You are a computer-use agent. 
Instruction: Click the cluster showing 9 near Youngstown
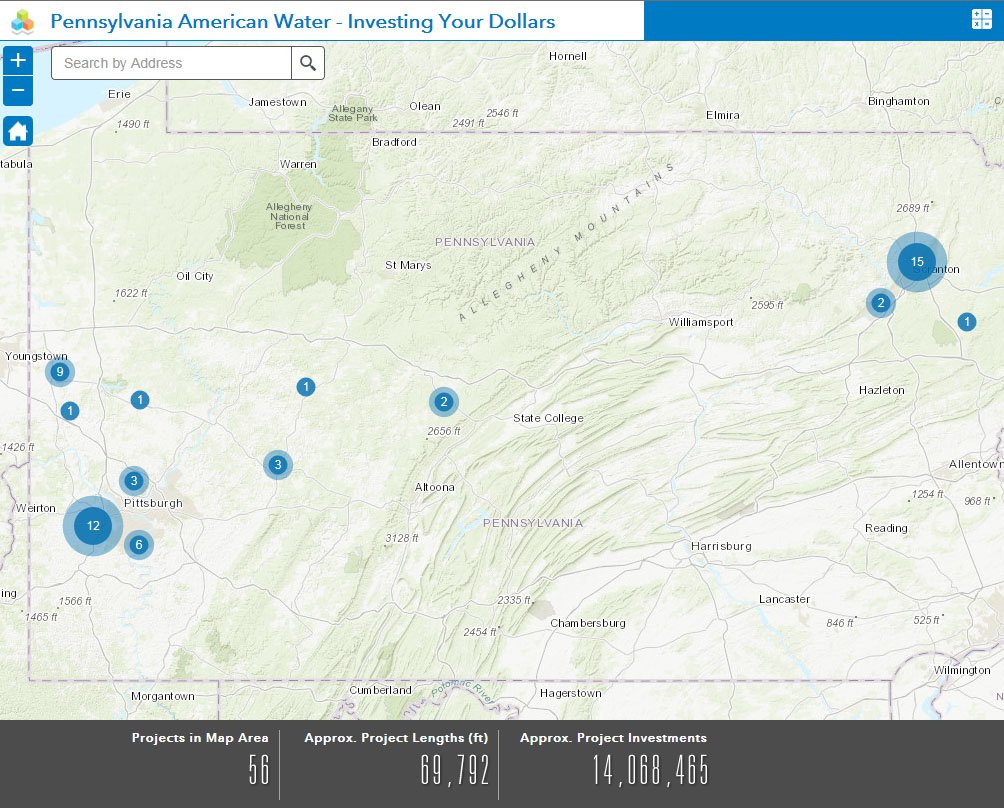60,371
